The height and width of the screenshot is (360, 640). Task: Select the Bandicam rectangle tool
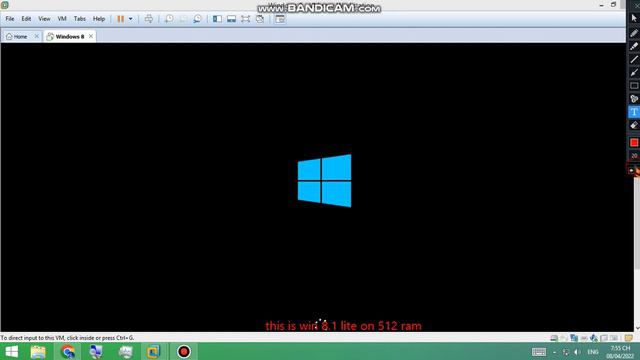[x=634, y=86]
